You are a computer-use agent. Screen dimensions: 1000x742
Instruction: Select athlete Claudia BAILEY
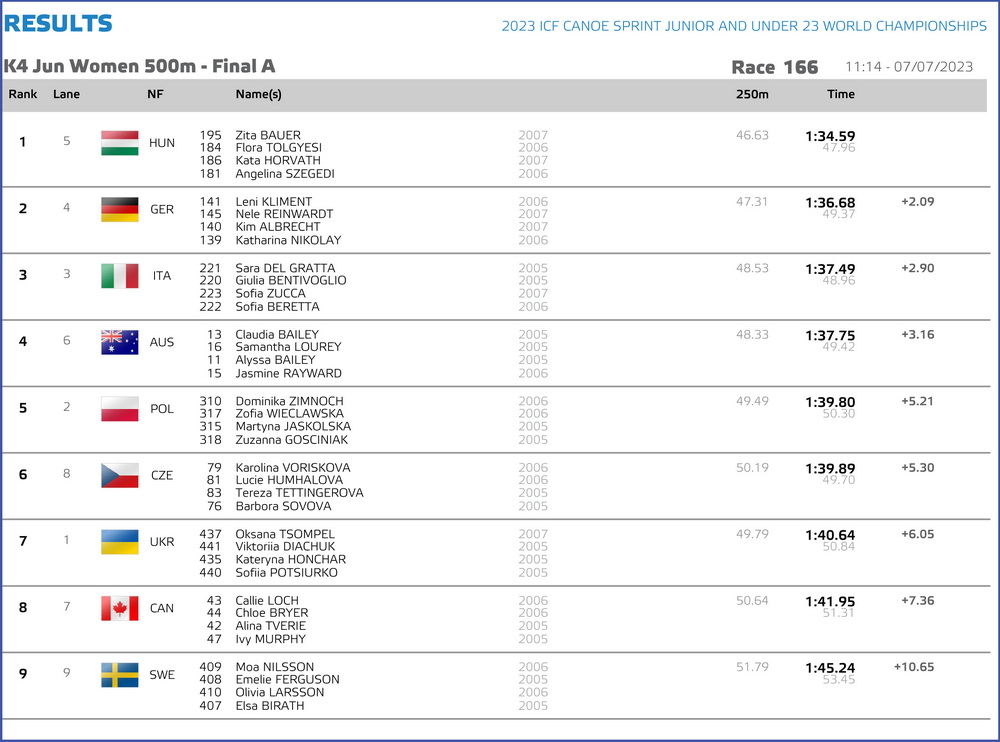[277, 334]
